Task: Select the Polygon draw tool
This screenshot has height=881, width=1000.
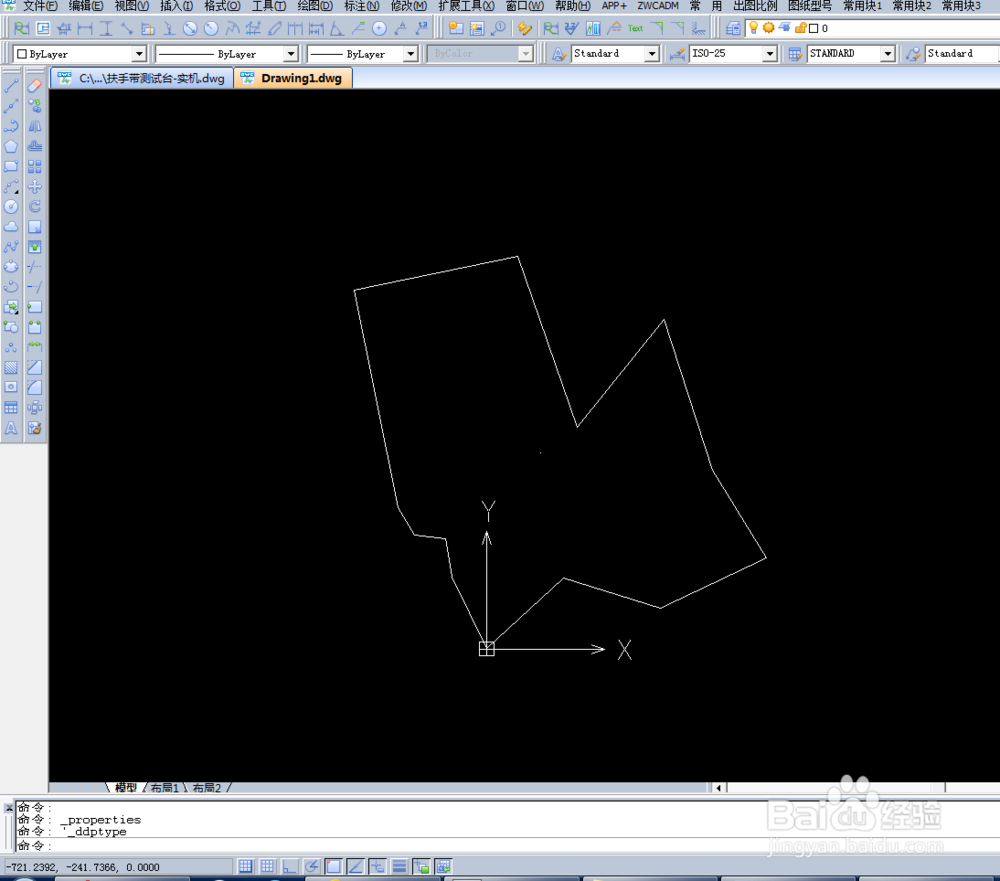Action: pyautogui.click(x=11, y=146)
